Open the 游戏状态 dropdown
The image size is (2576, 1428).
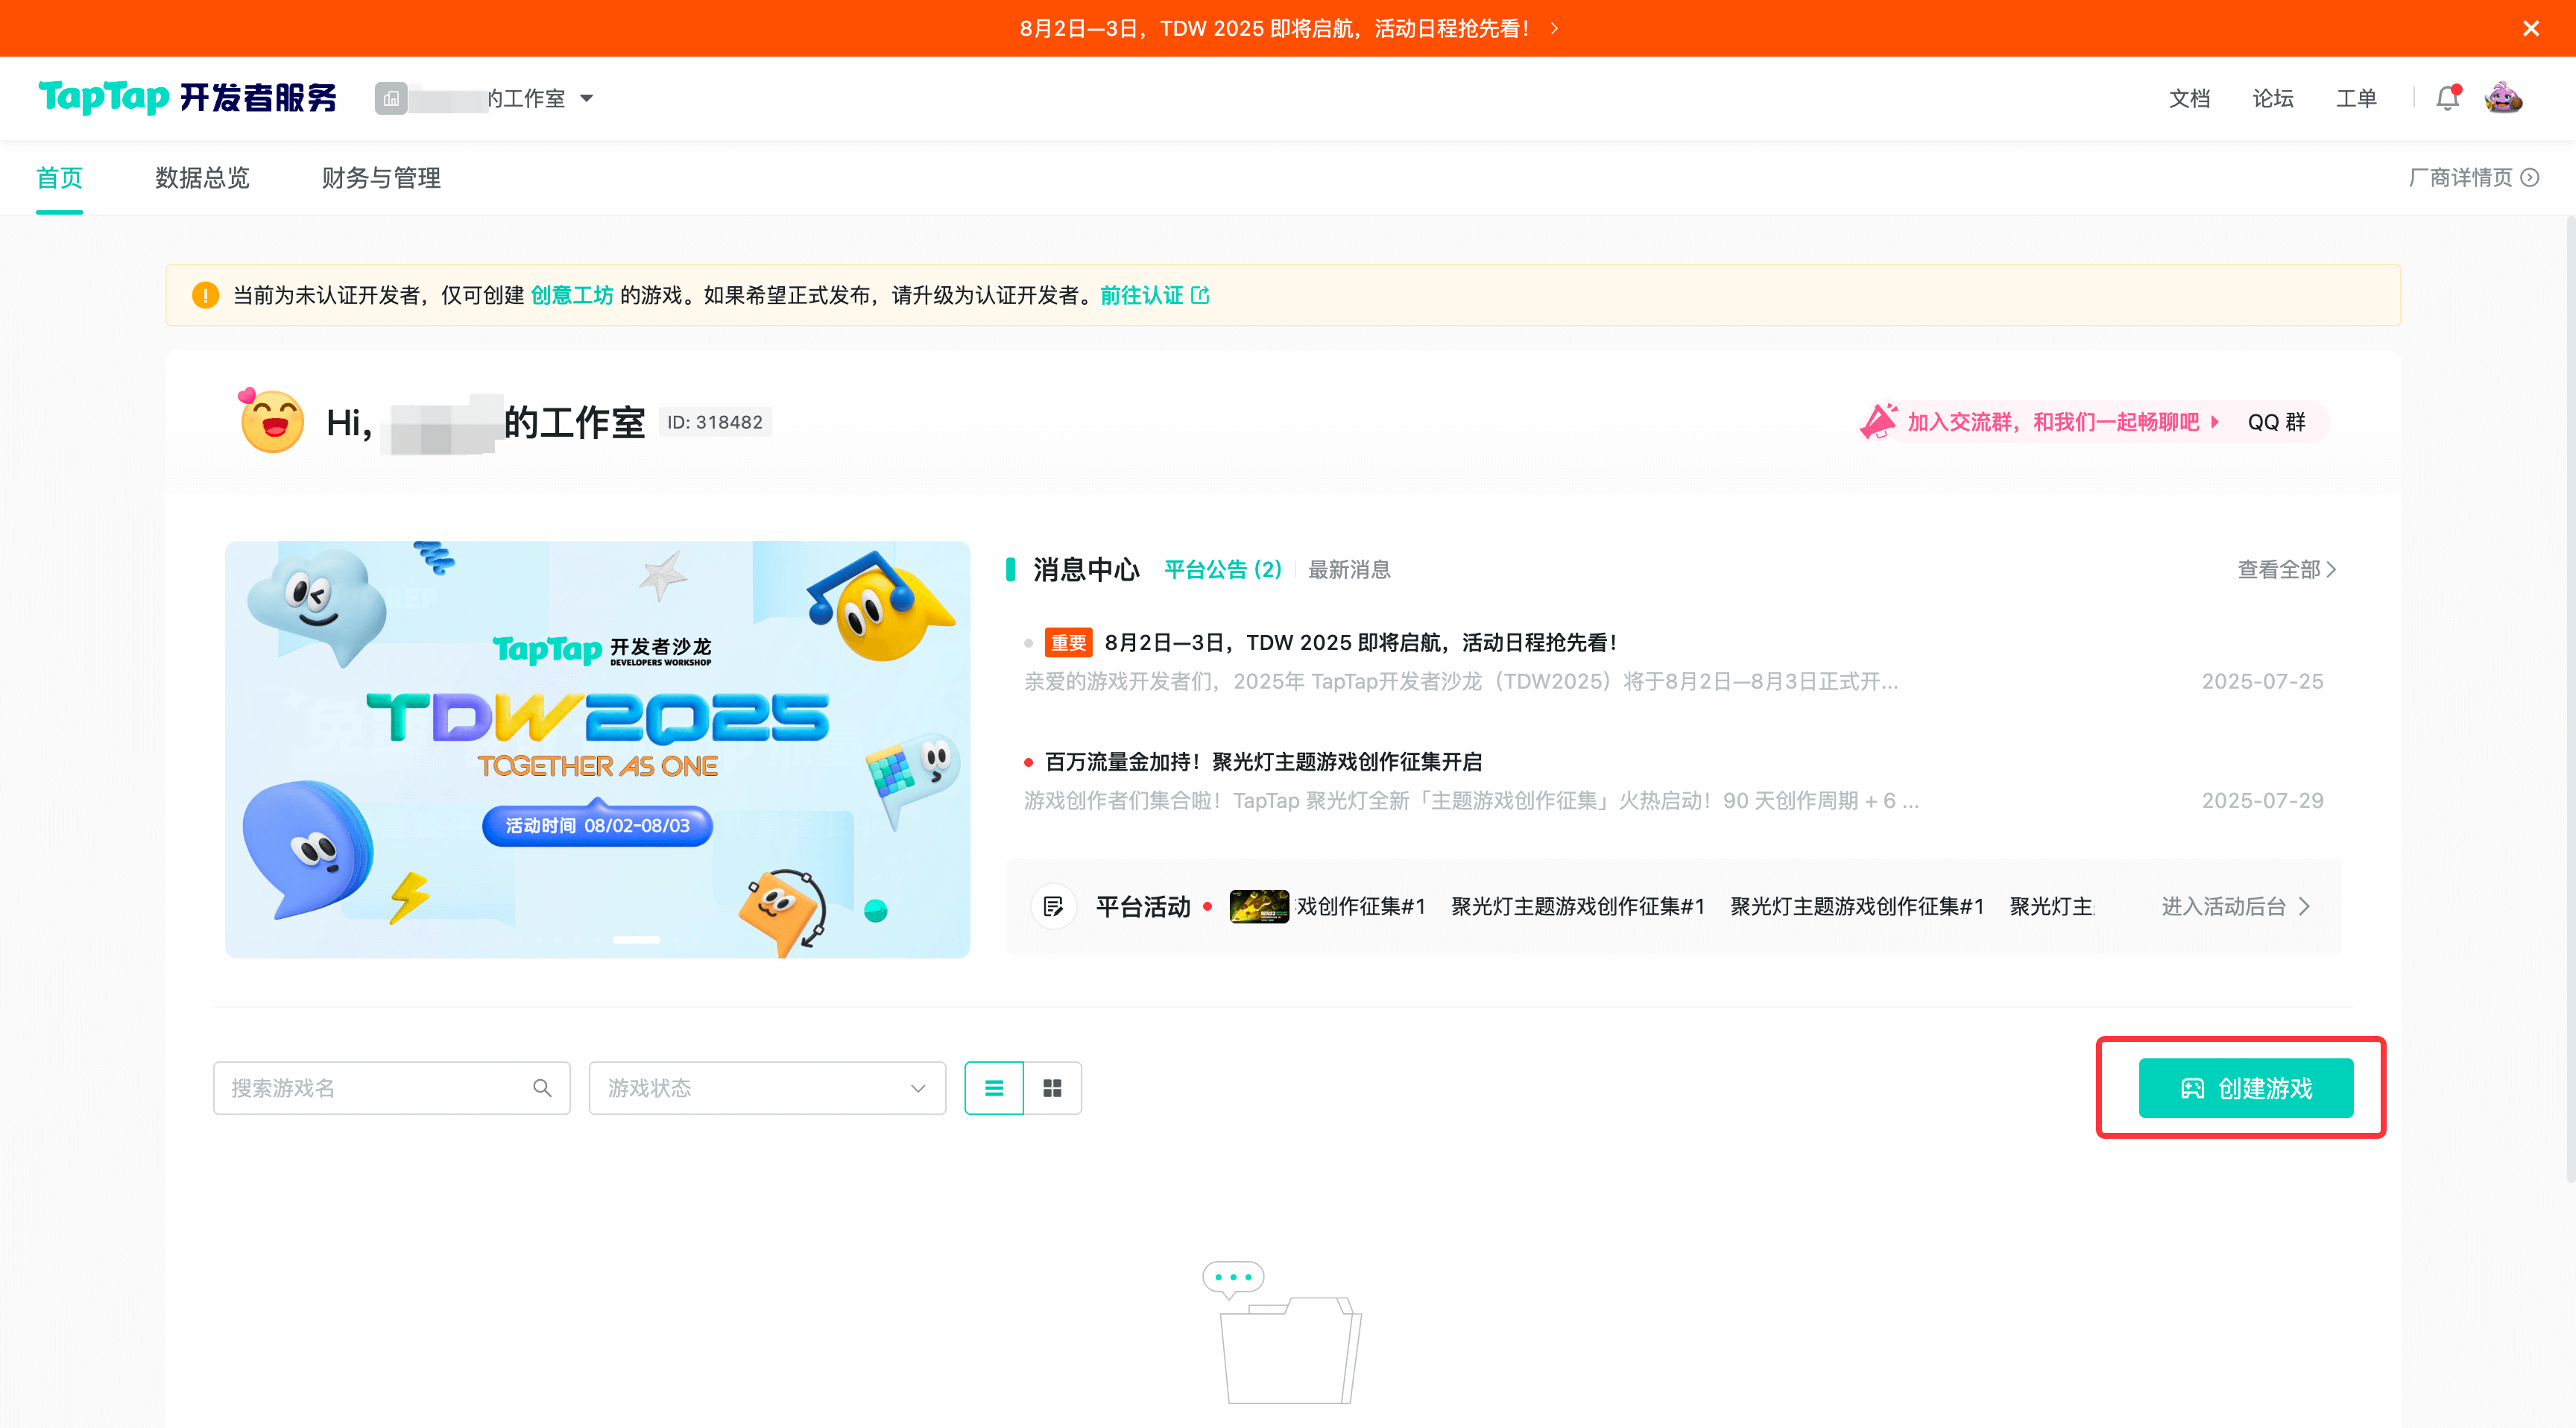point(766,1088)
